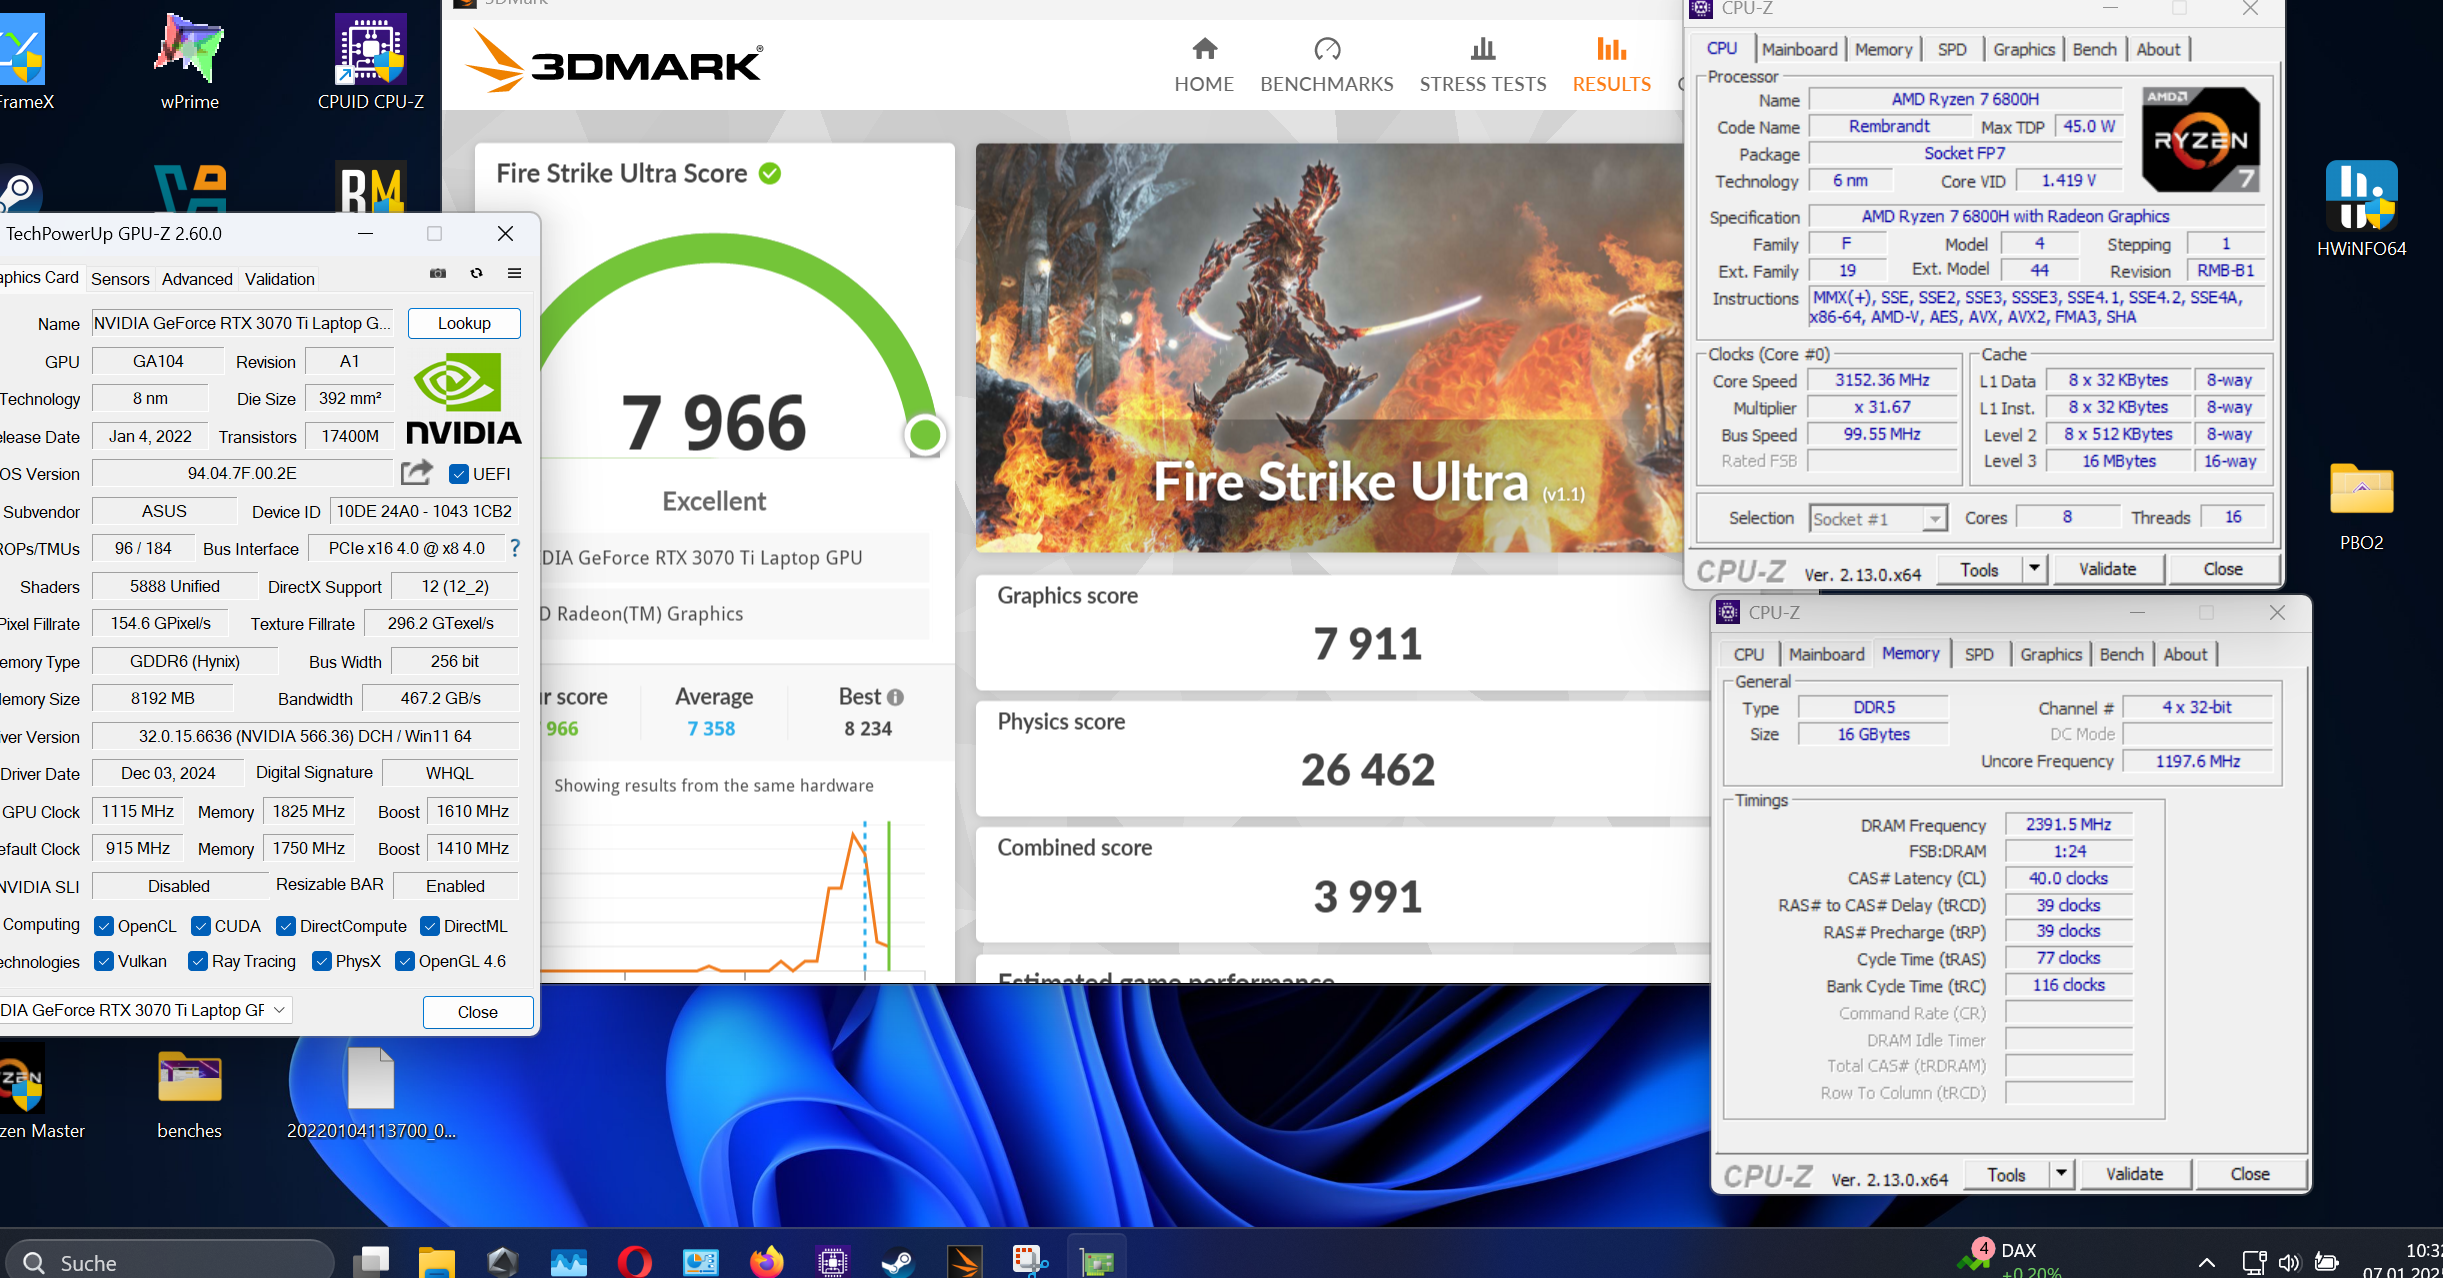The width and height of the screenshot is (2443, 1278).
Task: Toggle the DirectCompute checkbox
Action: pyautogui.click(x=285, y=926)
